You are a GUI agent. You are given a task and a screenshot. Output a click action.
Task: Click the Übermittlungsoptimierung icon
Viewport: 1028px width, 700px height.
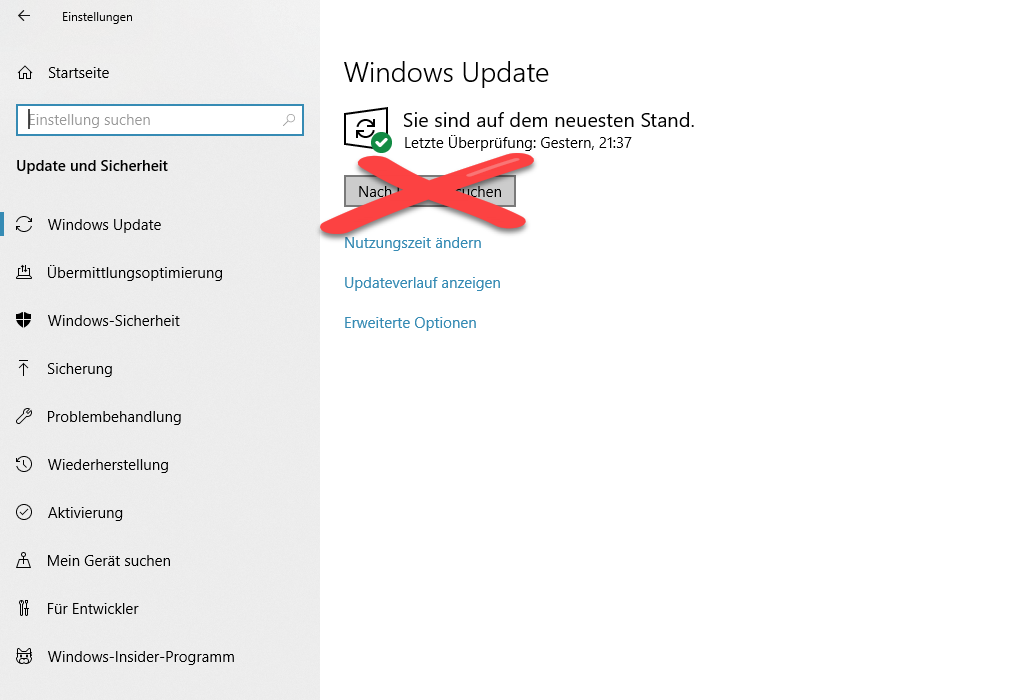click(x=24, y=272)
